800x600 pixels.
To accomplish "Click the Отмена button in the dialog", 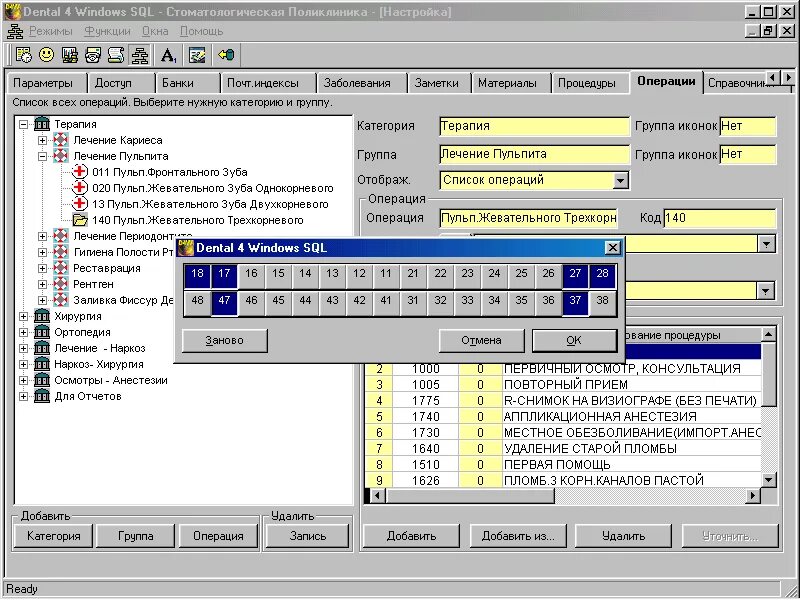I will pyautogui.click(x=481, y=340).
